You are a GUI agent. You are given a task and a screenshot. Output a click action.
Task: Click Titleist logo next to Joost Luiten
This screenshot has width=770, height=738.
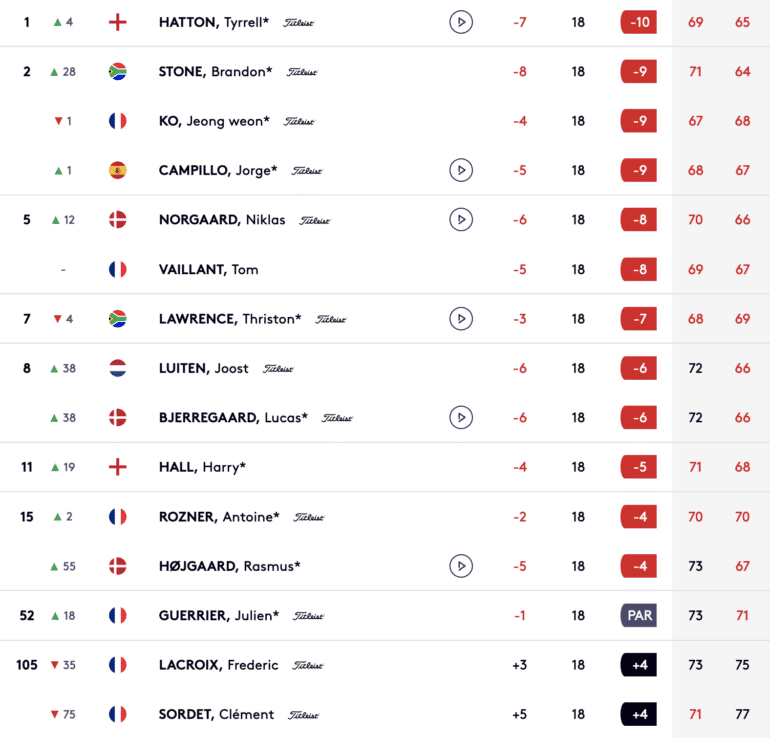(x=278, y=369)
